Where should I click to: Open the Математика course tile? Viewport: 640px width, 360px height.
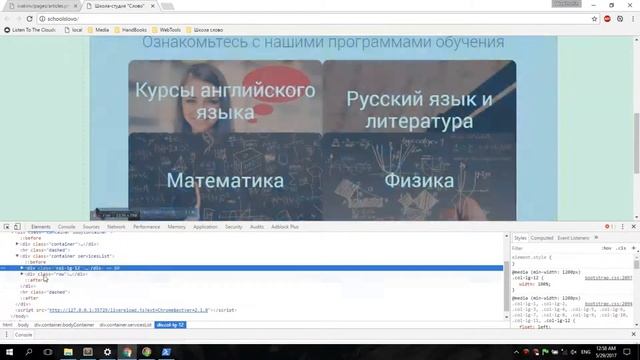pyautogui.click(x=225, y=177)
